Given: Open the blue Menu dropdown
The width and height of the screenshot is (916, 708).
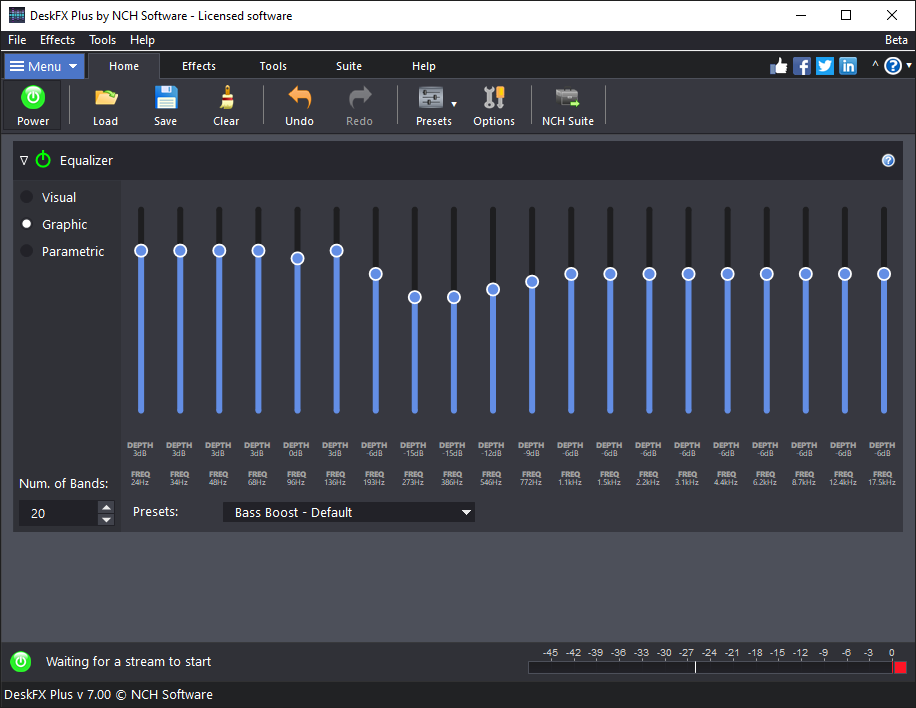Looking at the screenshot, I should pos(44,66).
